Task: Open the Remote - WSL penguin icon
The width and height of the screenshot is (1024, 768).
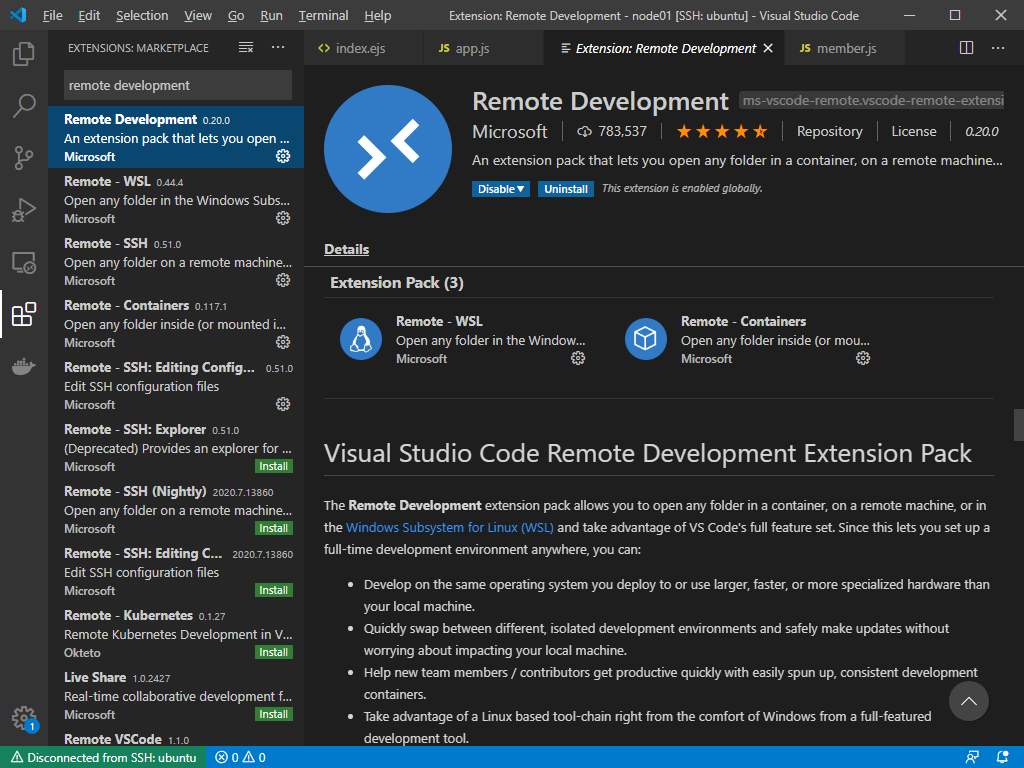Action: pyautogui.click(x=360, y=339)
